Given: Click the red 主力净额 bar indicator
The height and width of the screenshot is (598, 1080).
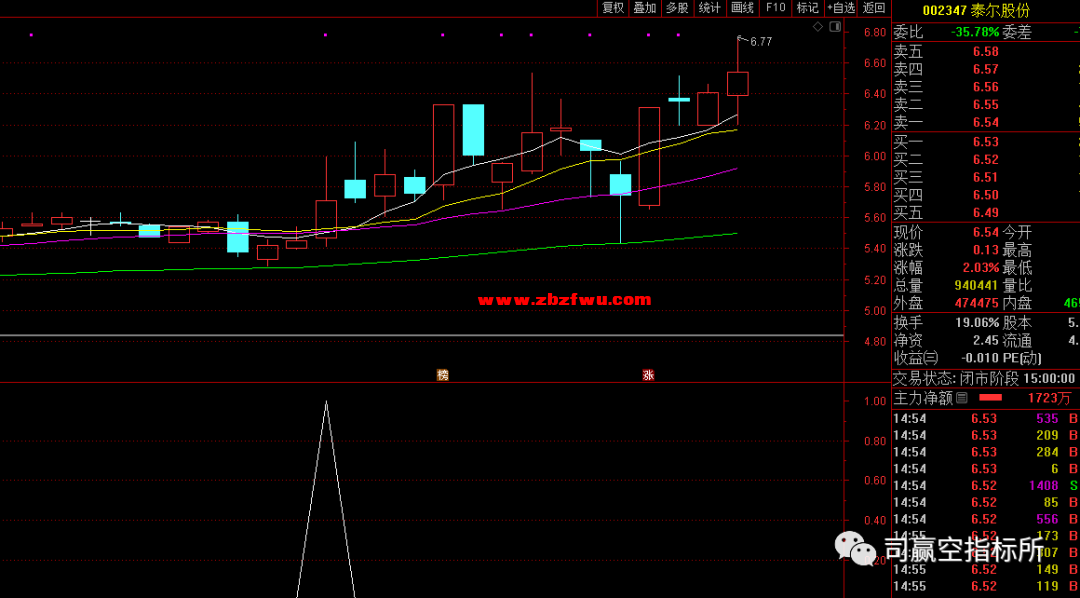Looking at the screenshot, I should pyautogui.click(x=990, y=398).
